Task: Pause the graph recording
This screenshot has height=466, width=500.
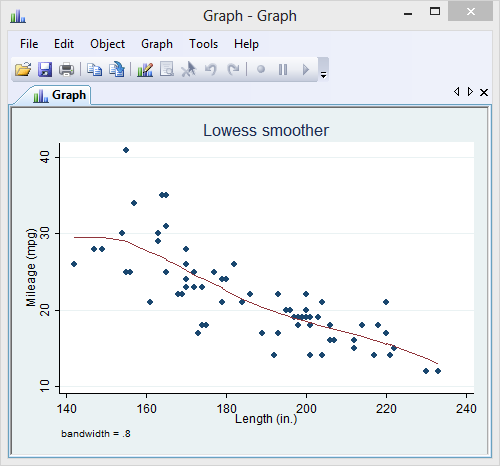Action: point(283,70)
